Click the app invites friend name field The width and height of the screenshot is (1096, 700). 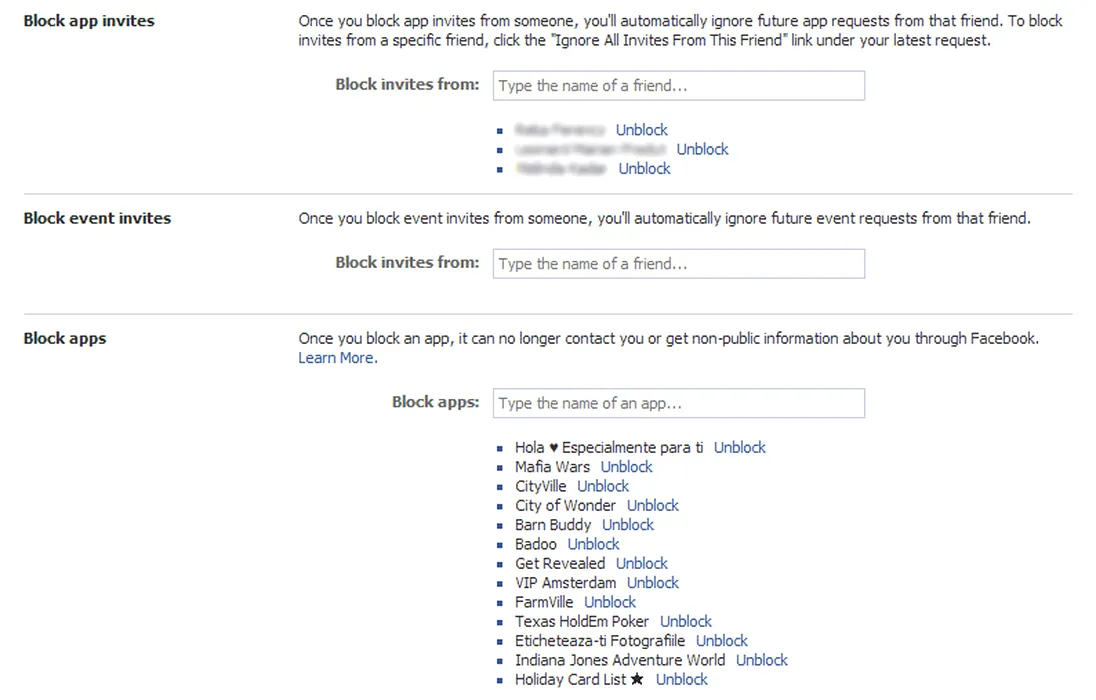click(x=678, y=86)
